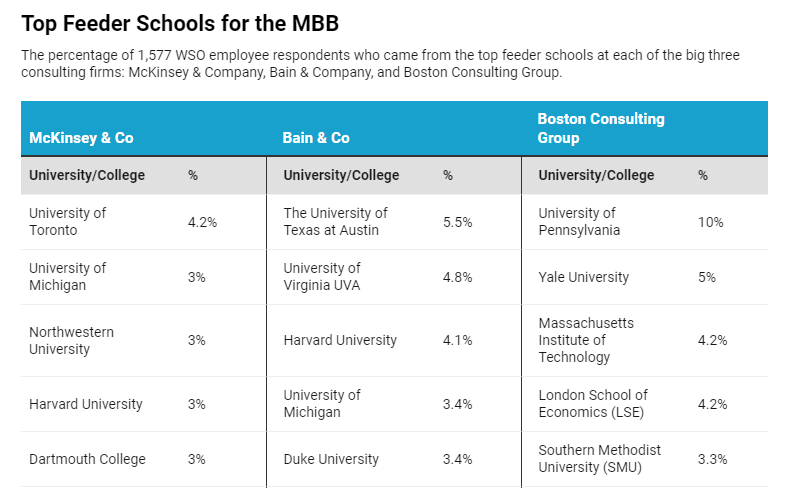Select the McKinsey & Co column header
The width and height of the screenshot is (790, 488).
click(81, 138)
